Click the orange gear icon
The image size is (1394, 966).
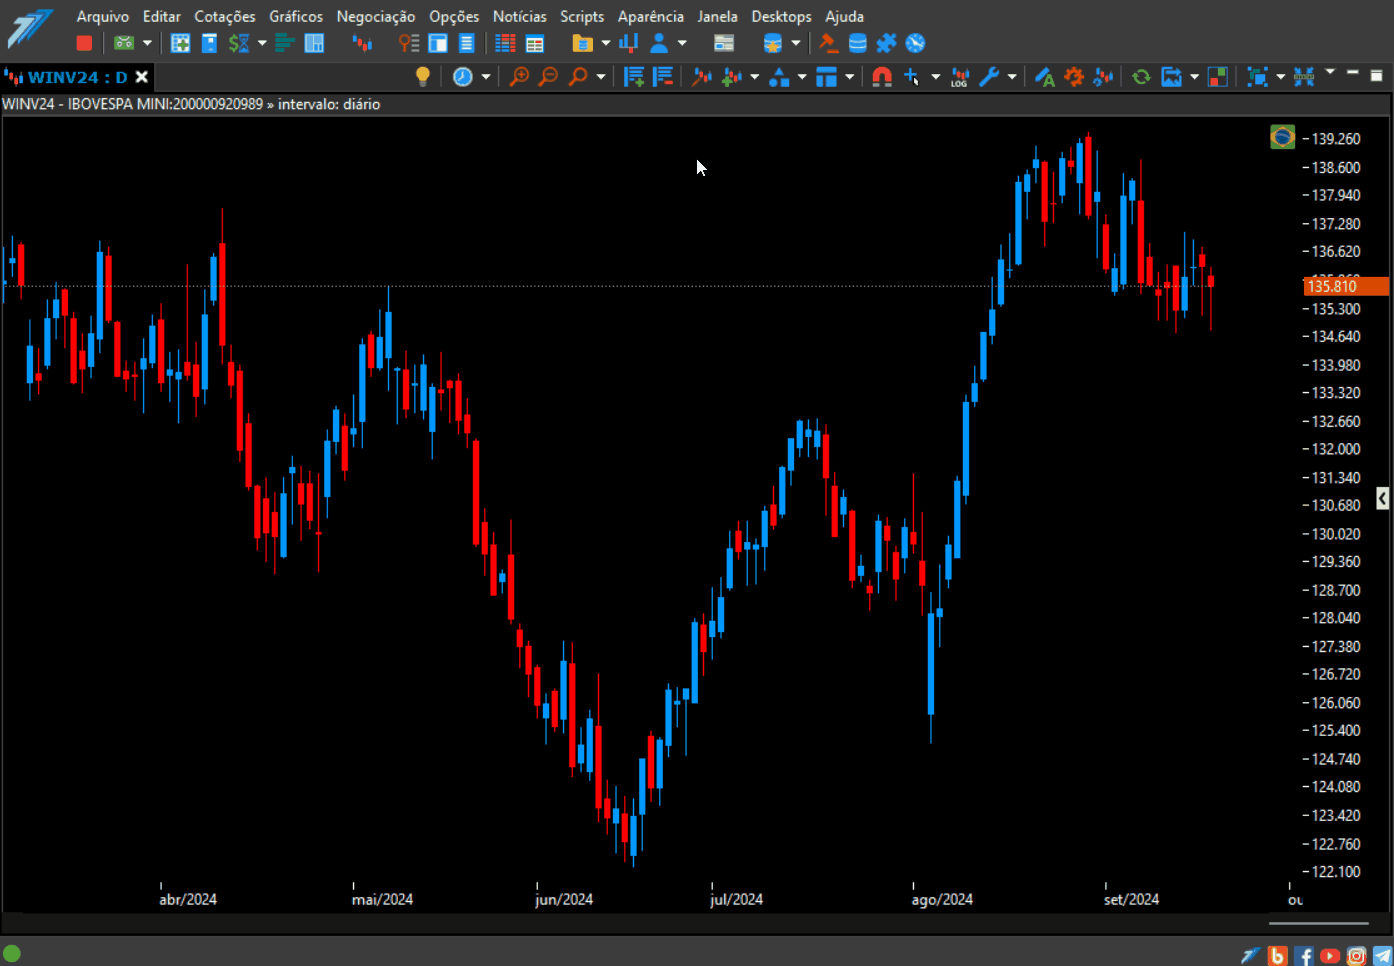pos(1074,77)
